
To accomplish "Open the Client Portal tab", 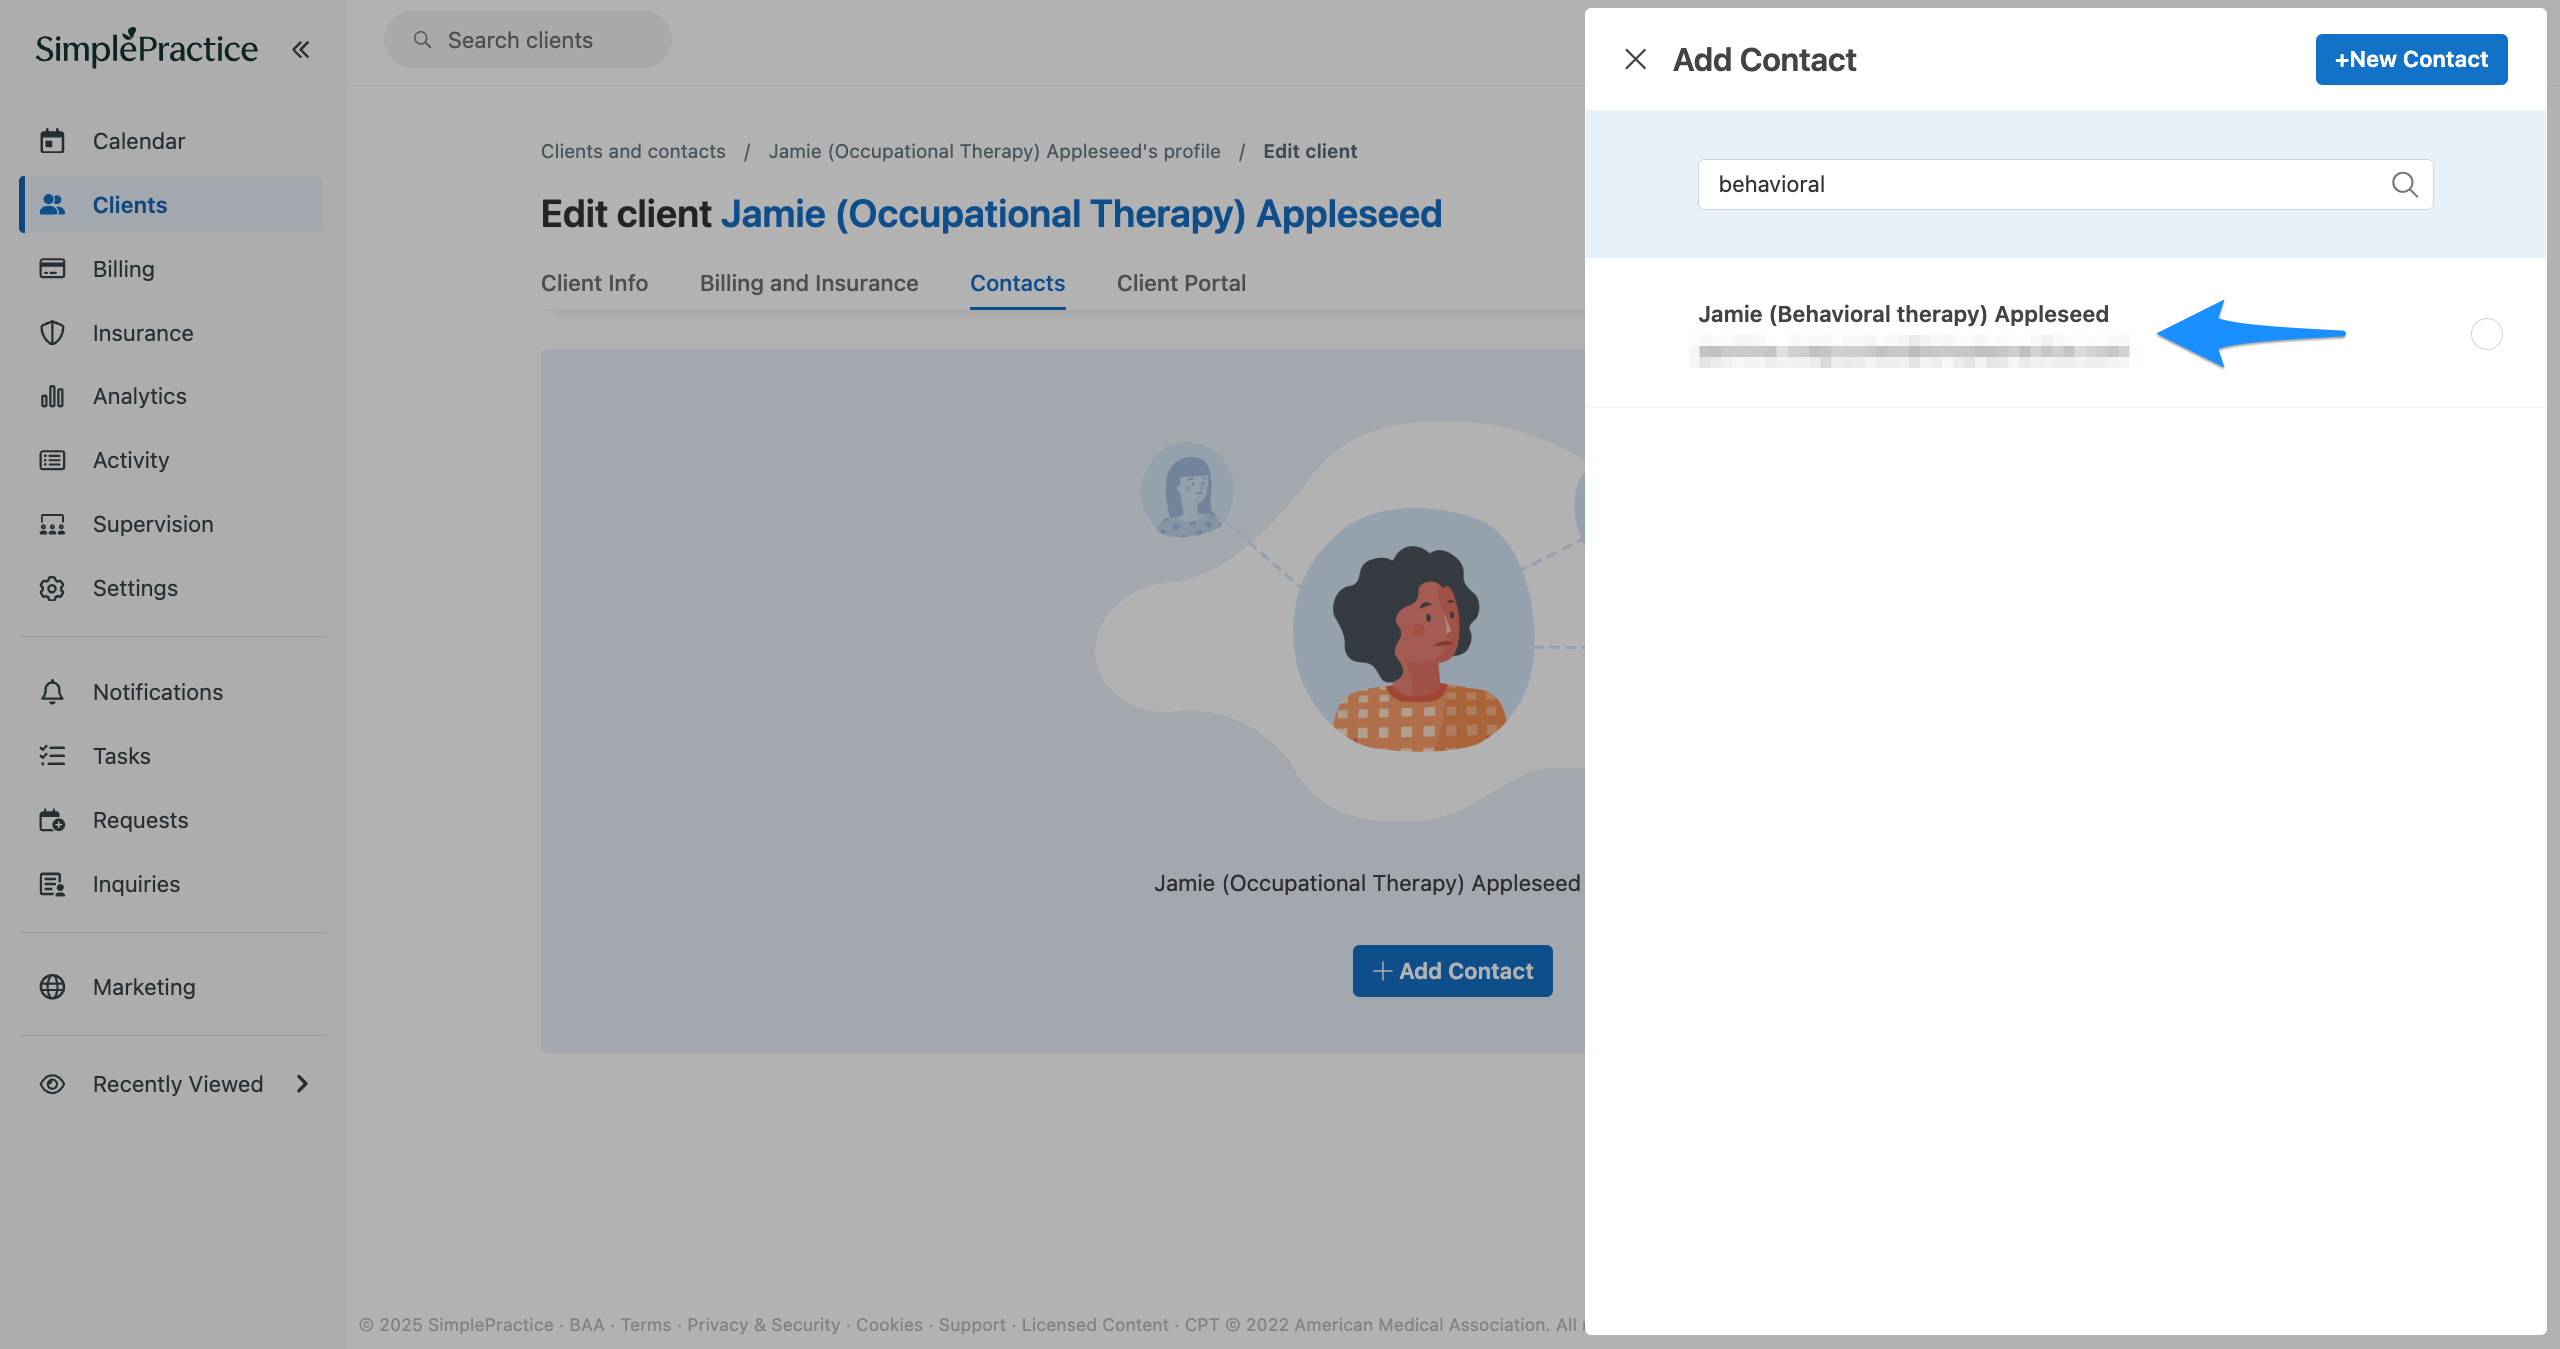I will 1181,283.
